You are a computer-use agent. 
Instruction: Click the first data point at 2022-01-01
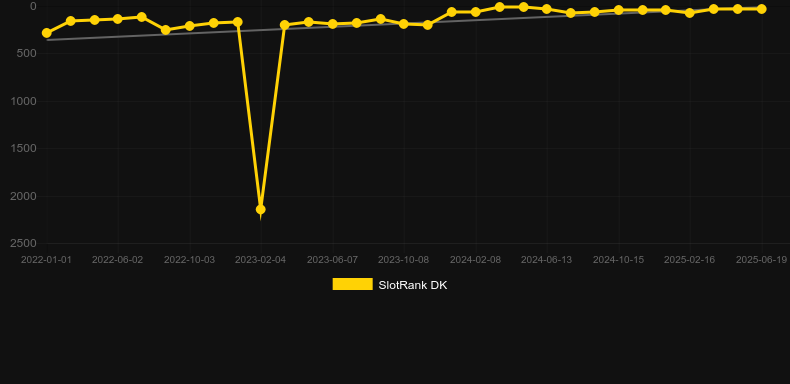click(47, 33)
